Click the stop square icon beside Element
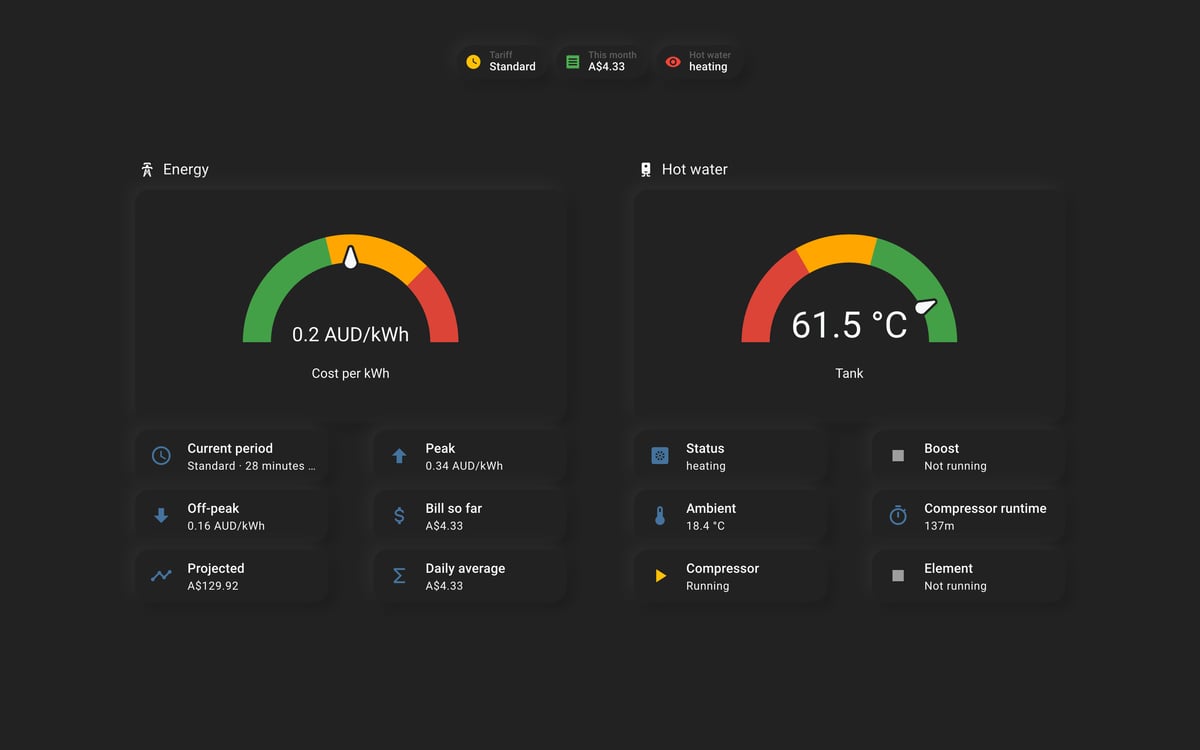Screen dimensions: 1200x750 tap(898, 576)
